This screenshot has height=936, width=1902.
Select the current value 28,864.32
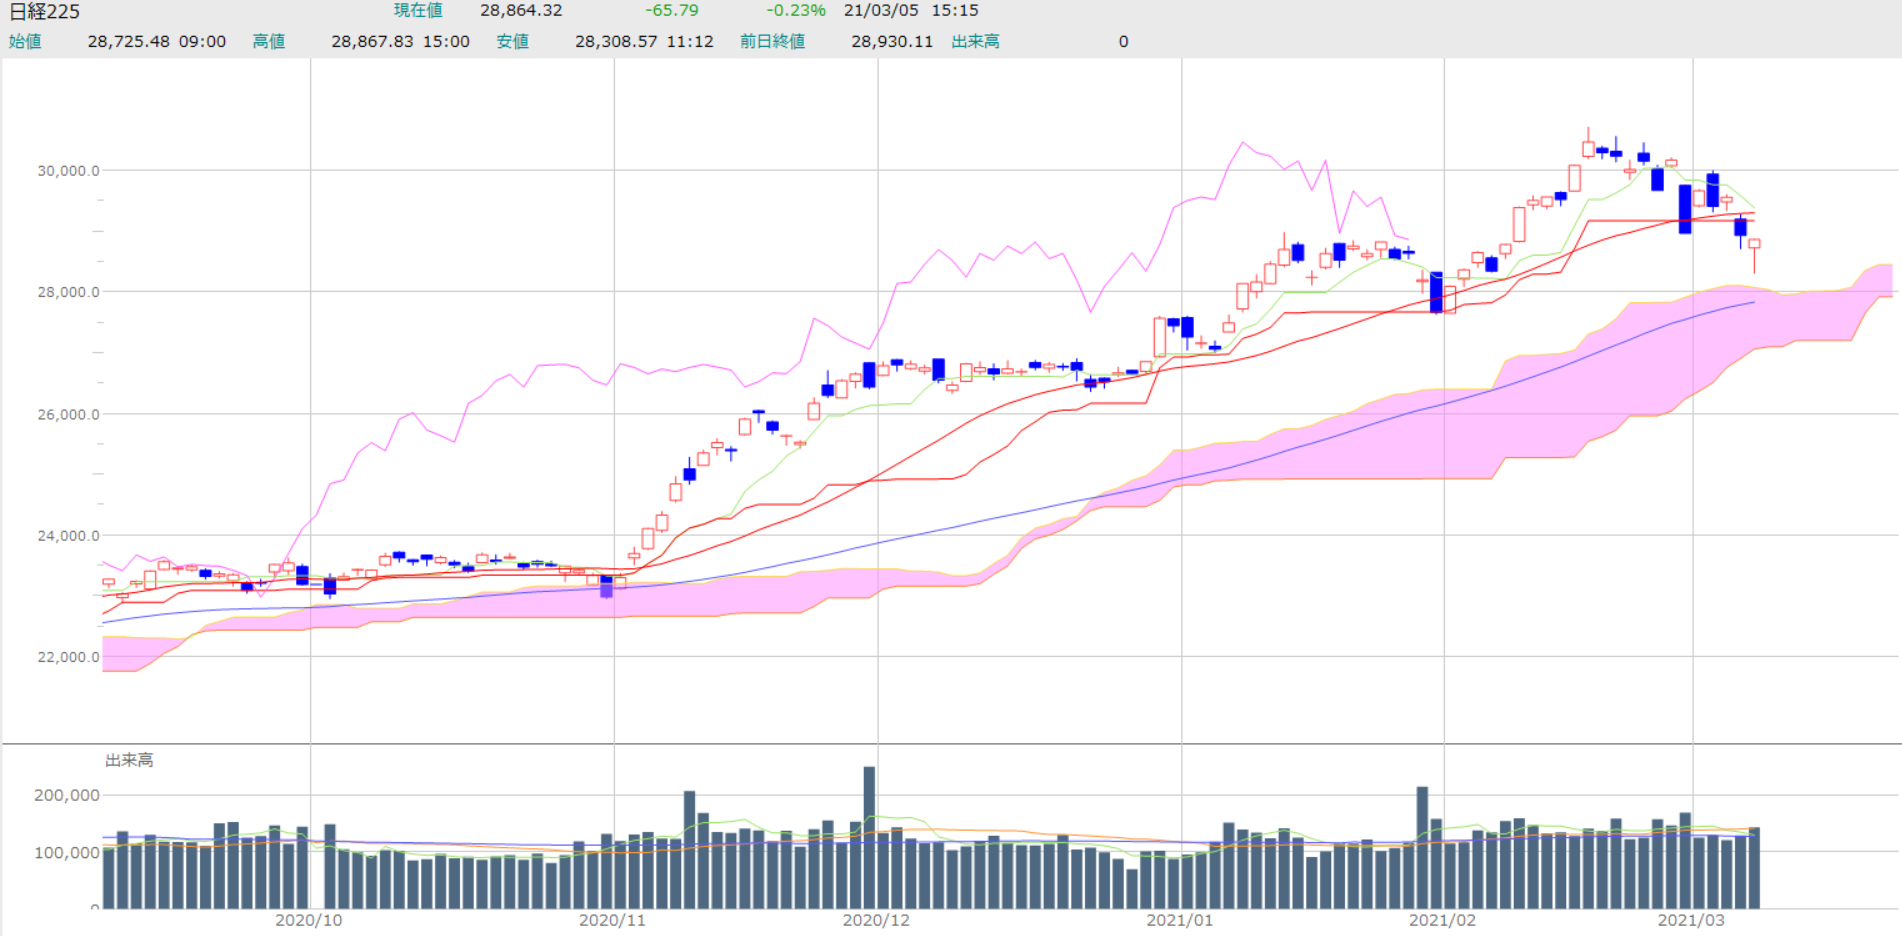(521, 10)
